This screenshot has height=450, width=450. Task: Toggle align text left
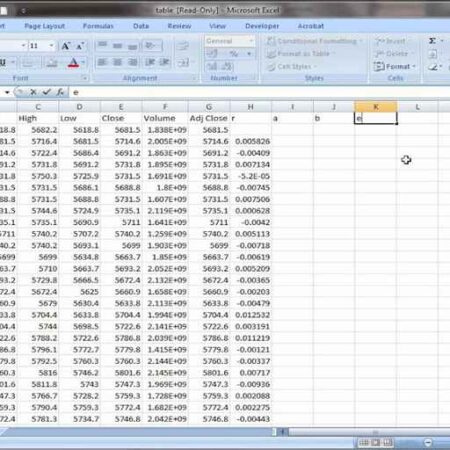(x=102, y=62)
